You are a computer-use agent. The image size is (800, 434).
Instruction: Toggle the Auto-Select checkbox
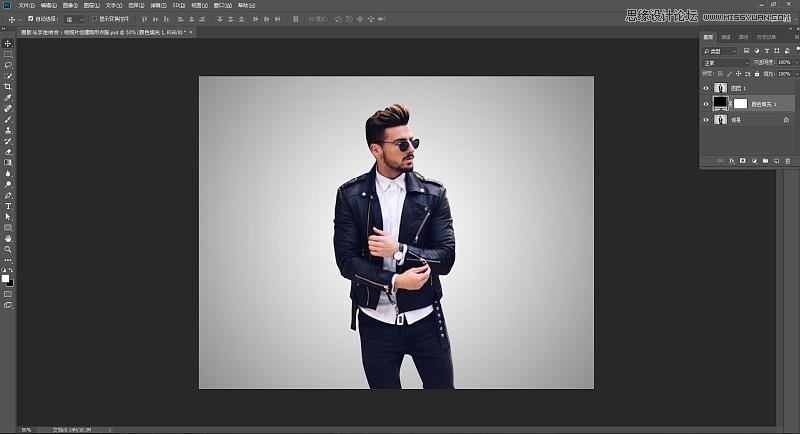pyautogui.click(x=30, y=18)
